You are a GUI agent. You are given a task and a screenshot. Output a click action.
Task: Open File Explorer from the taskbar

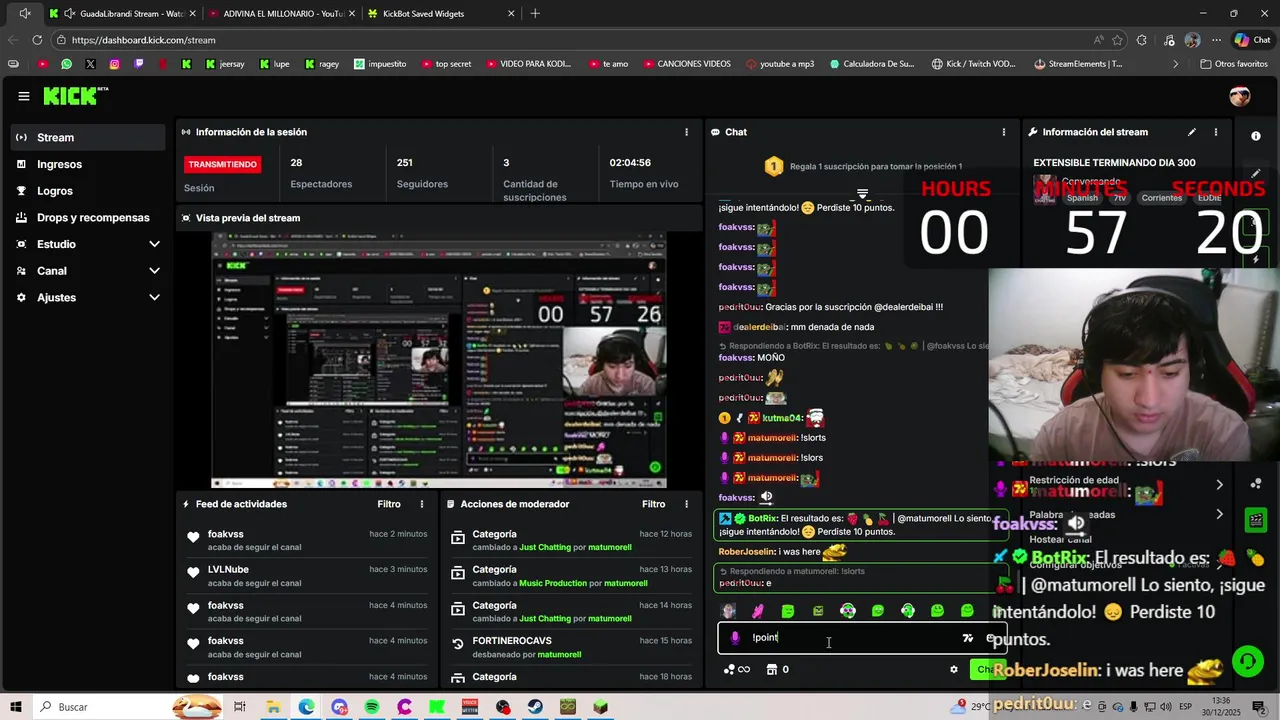pyautogui.click(x=273, y=707)
